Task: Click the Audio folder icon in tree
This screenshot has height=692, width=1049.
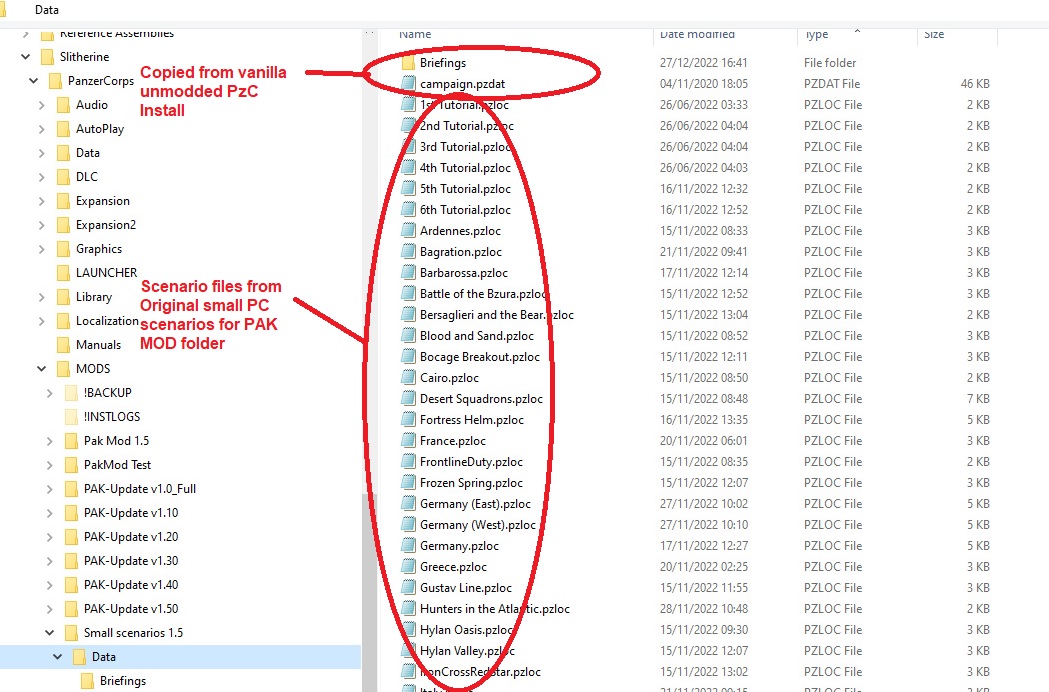Action: coord(63,105)
